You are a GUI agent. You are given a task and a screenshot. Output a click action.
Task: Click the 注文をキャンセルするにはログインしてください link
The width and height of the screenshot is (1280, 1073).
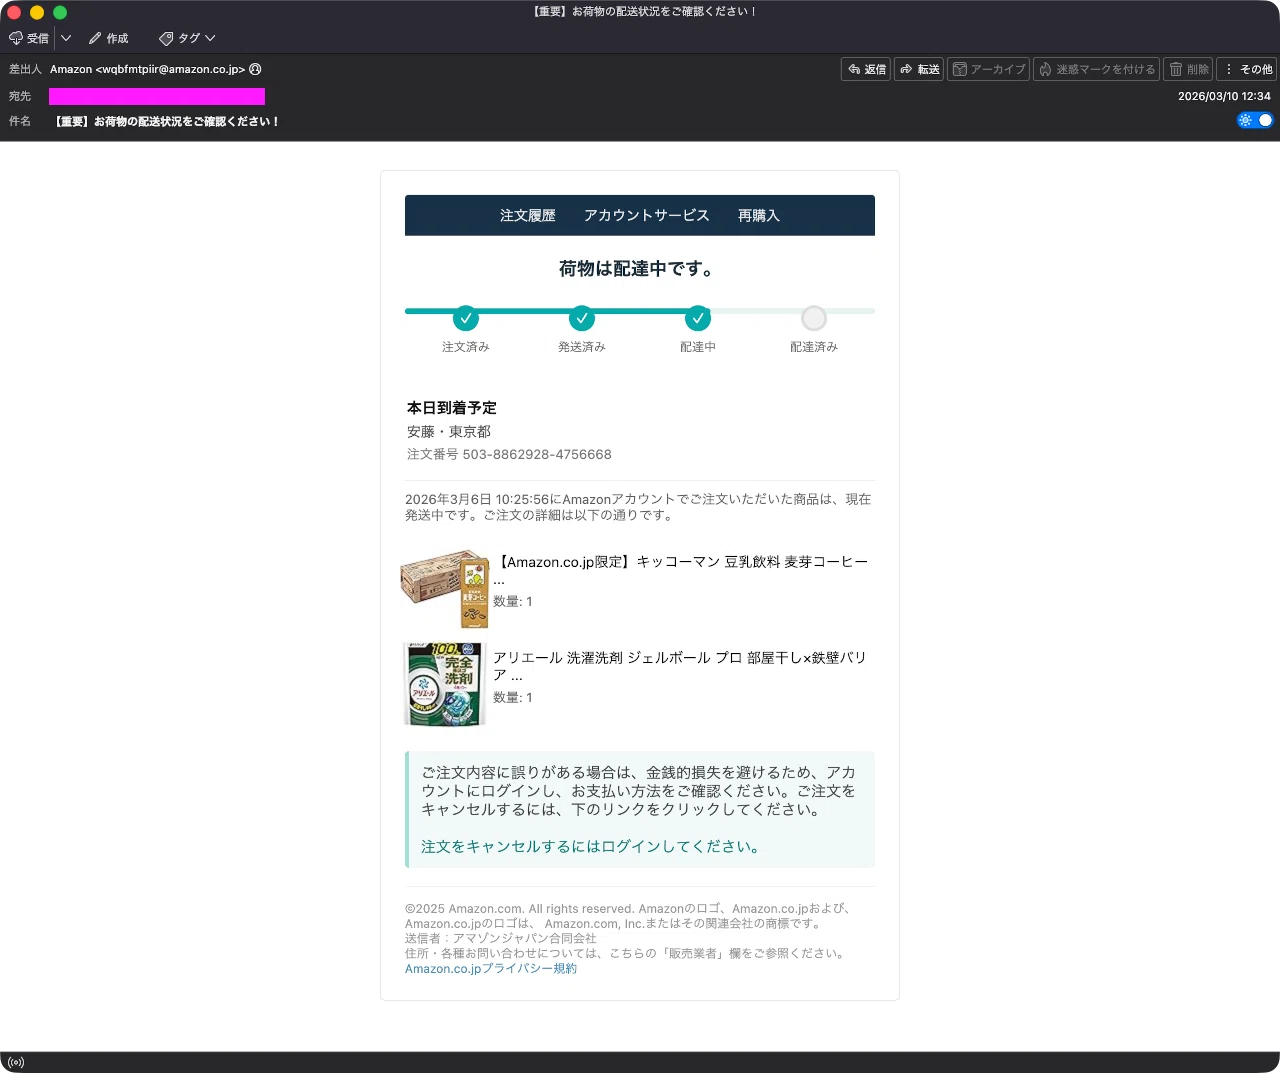(592, 846)
